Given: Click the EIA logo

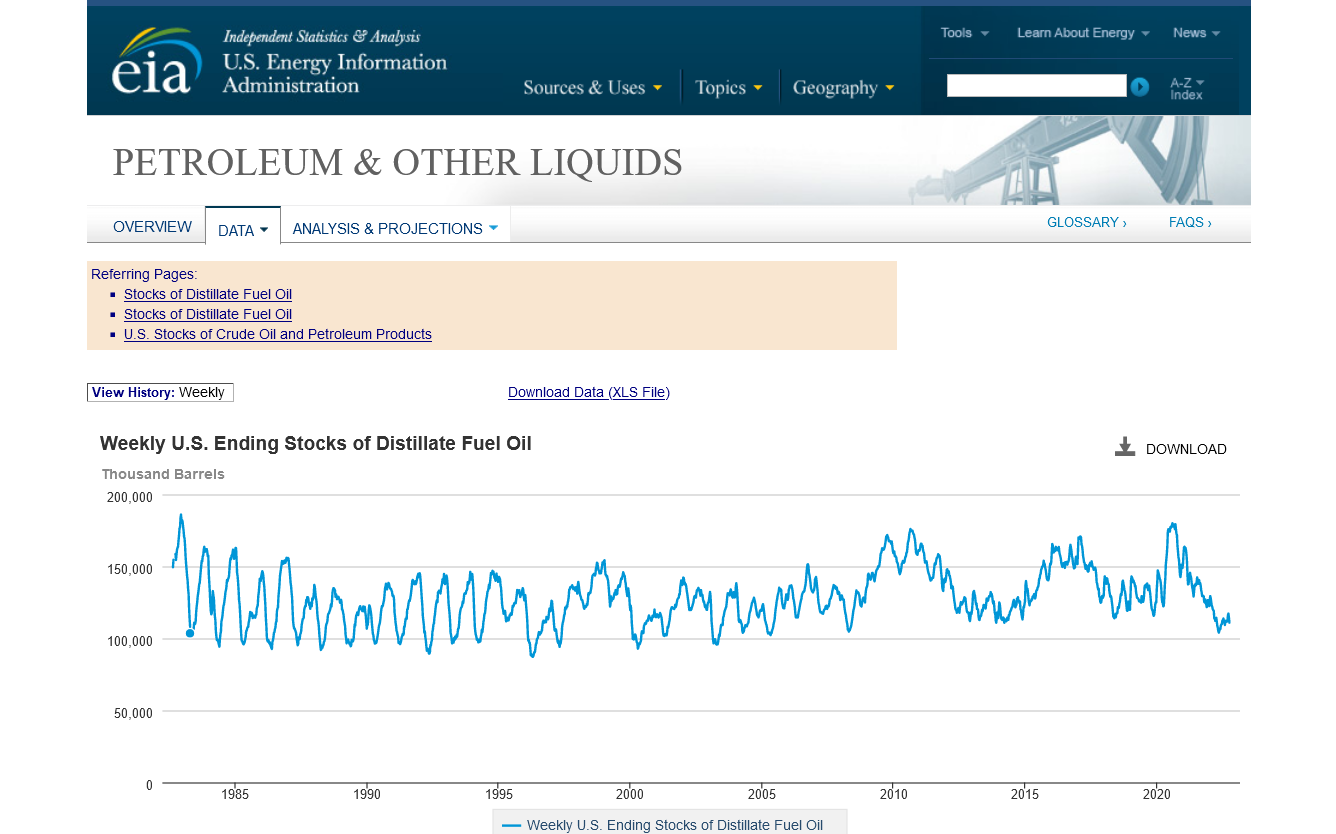Looking at the screenshot, I should click(152, 62).
